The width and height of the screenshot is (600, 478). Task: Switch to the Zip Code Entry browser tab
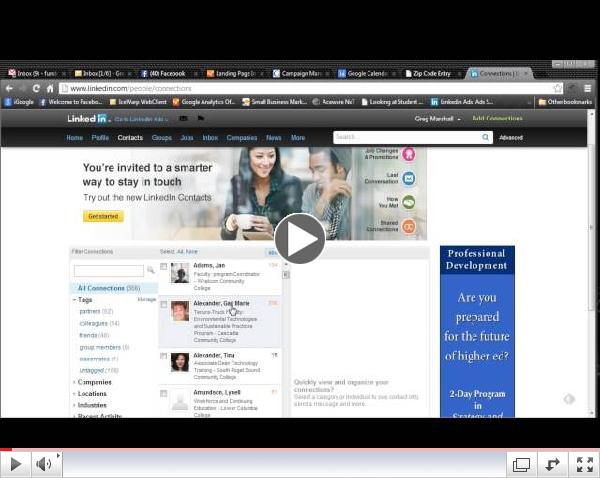(x=432, y=73)
